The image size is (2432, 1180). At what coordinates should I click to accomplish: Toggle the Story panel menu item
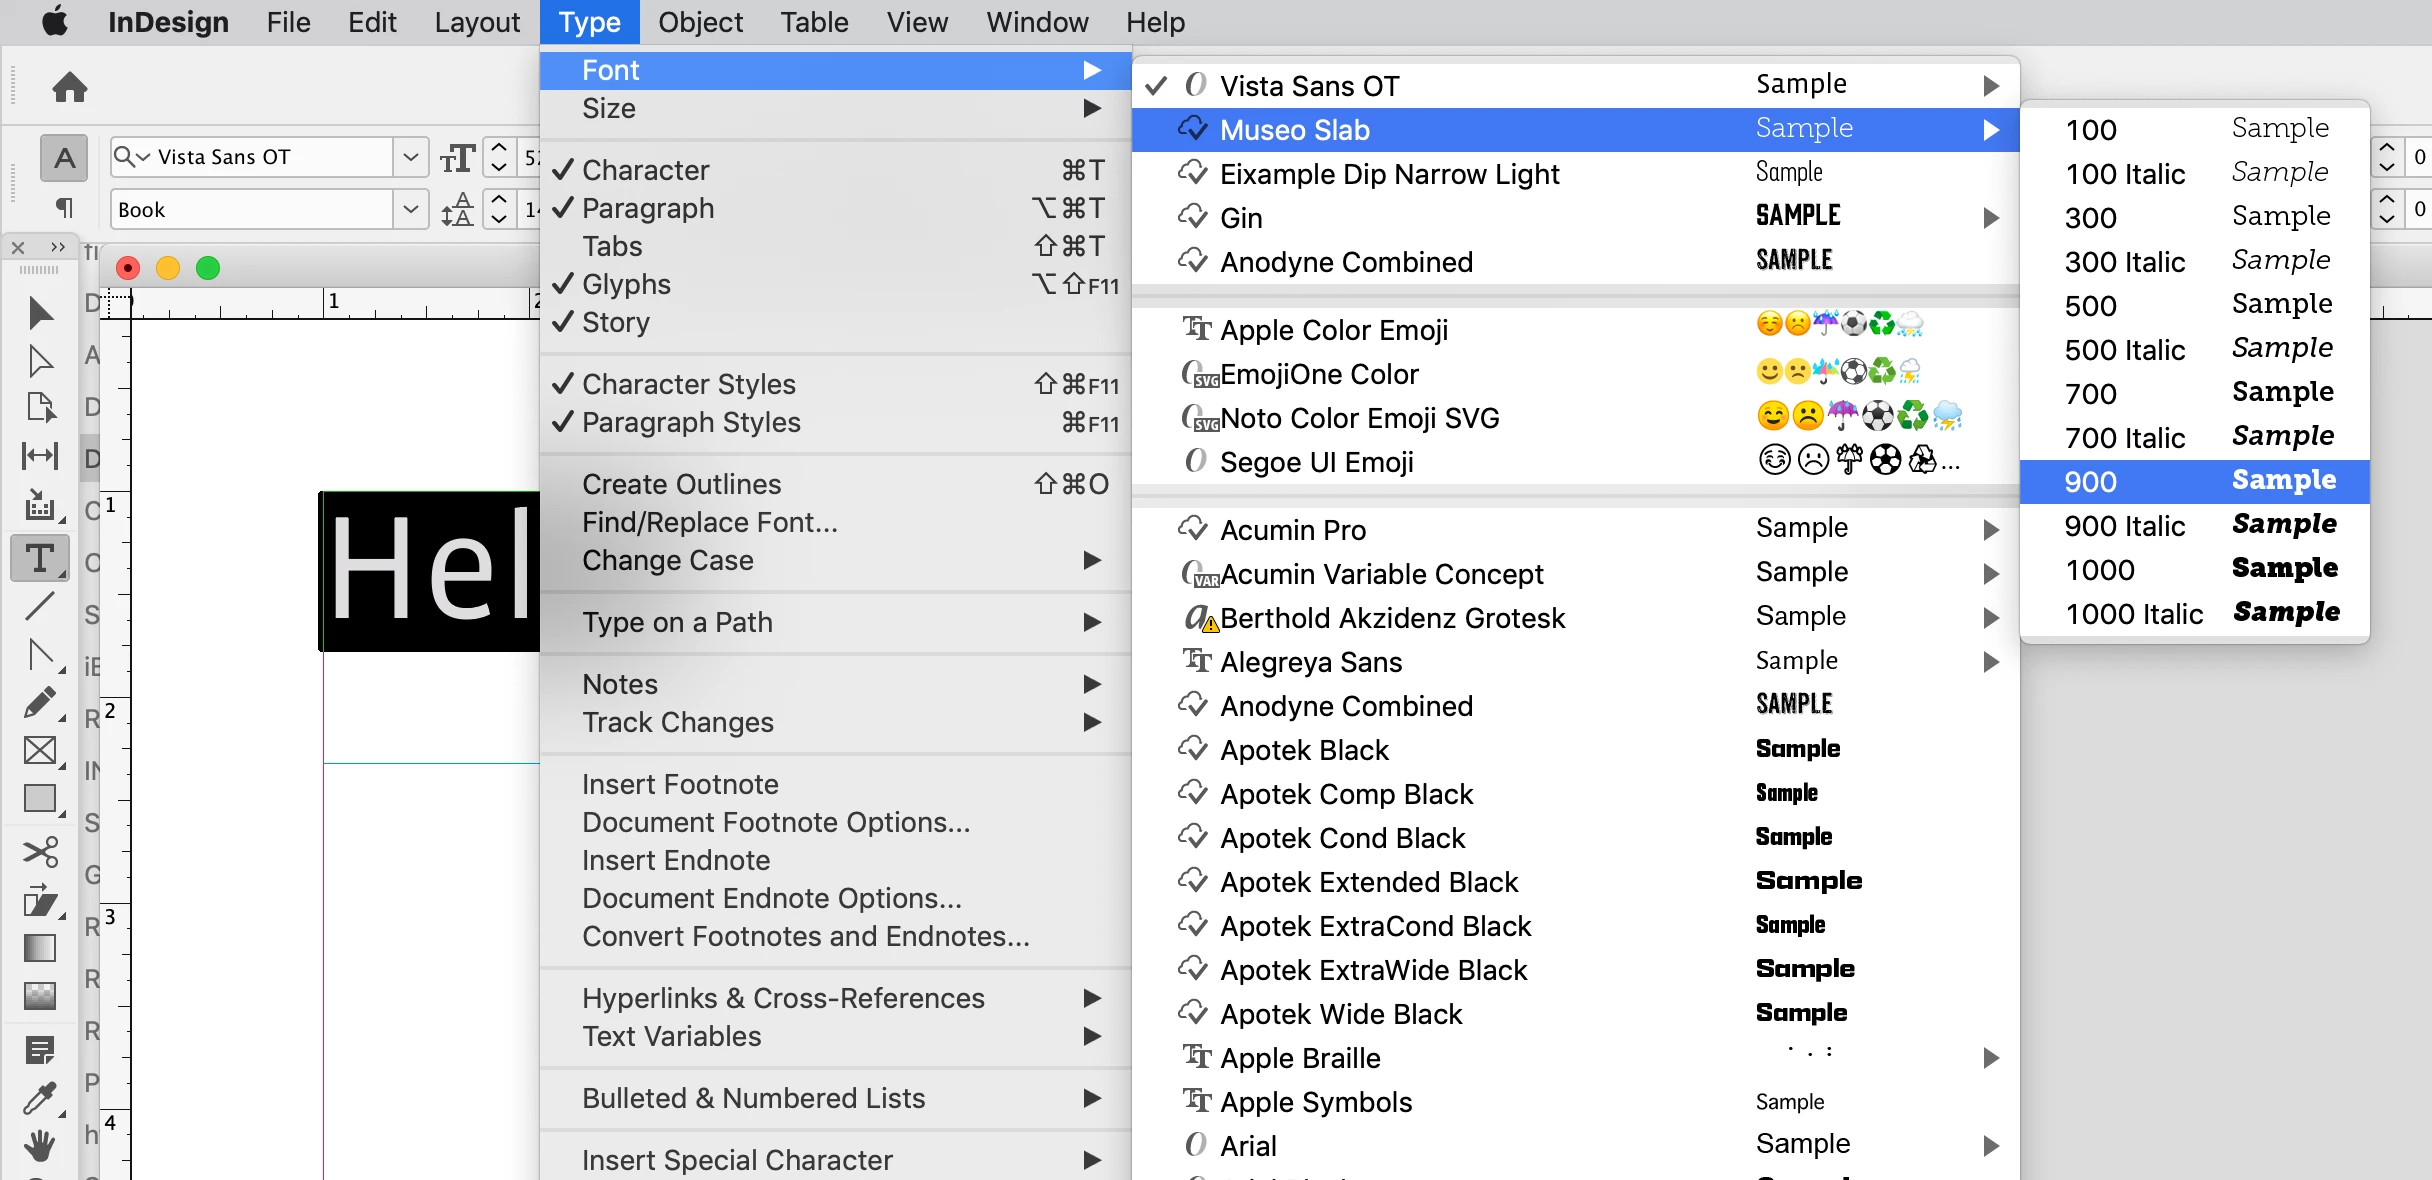(x=615, y=323)
